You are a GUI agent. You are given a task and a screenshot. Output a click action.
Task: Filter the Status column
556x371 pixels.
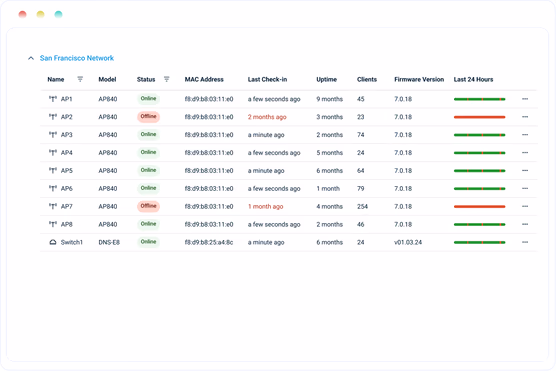[x=167, y=79]
